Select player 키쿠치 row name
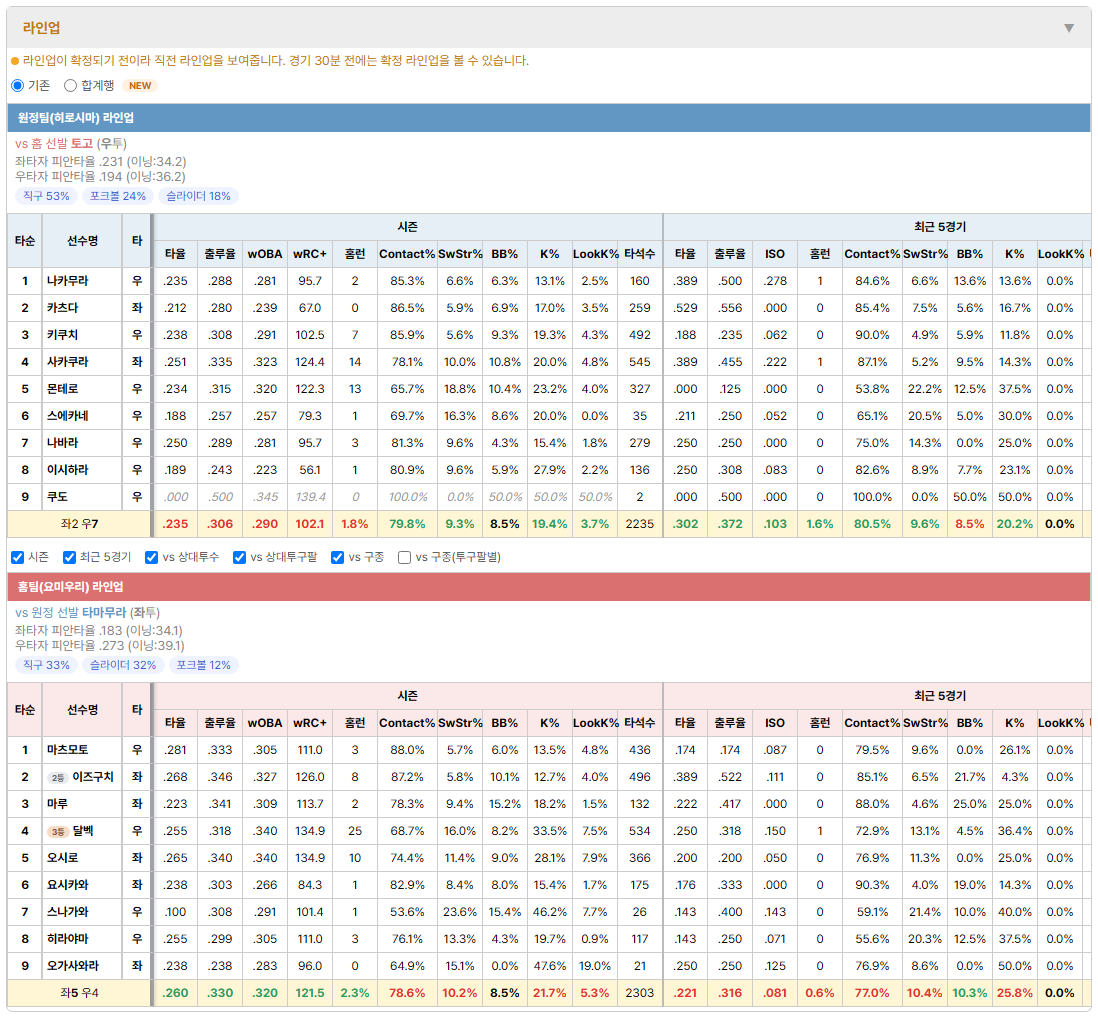 [x=62, y=335]
